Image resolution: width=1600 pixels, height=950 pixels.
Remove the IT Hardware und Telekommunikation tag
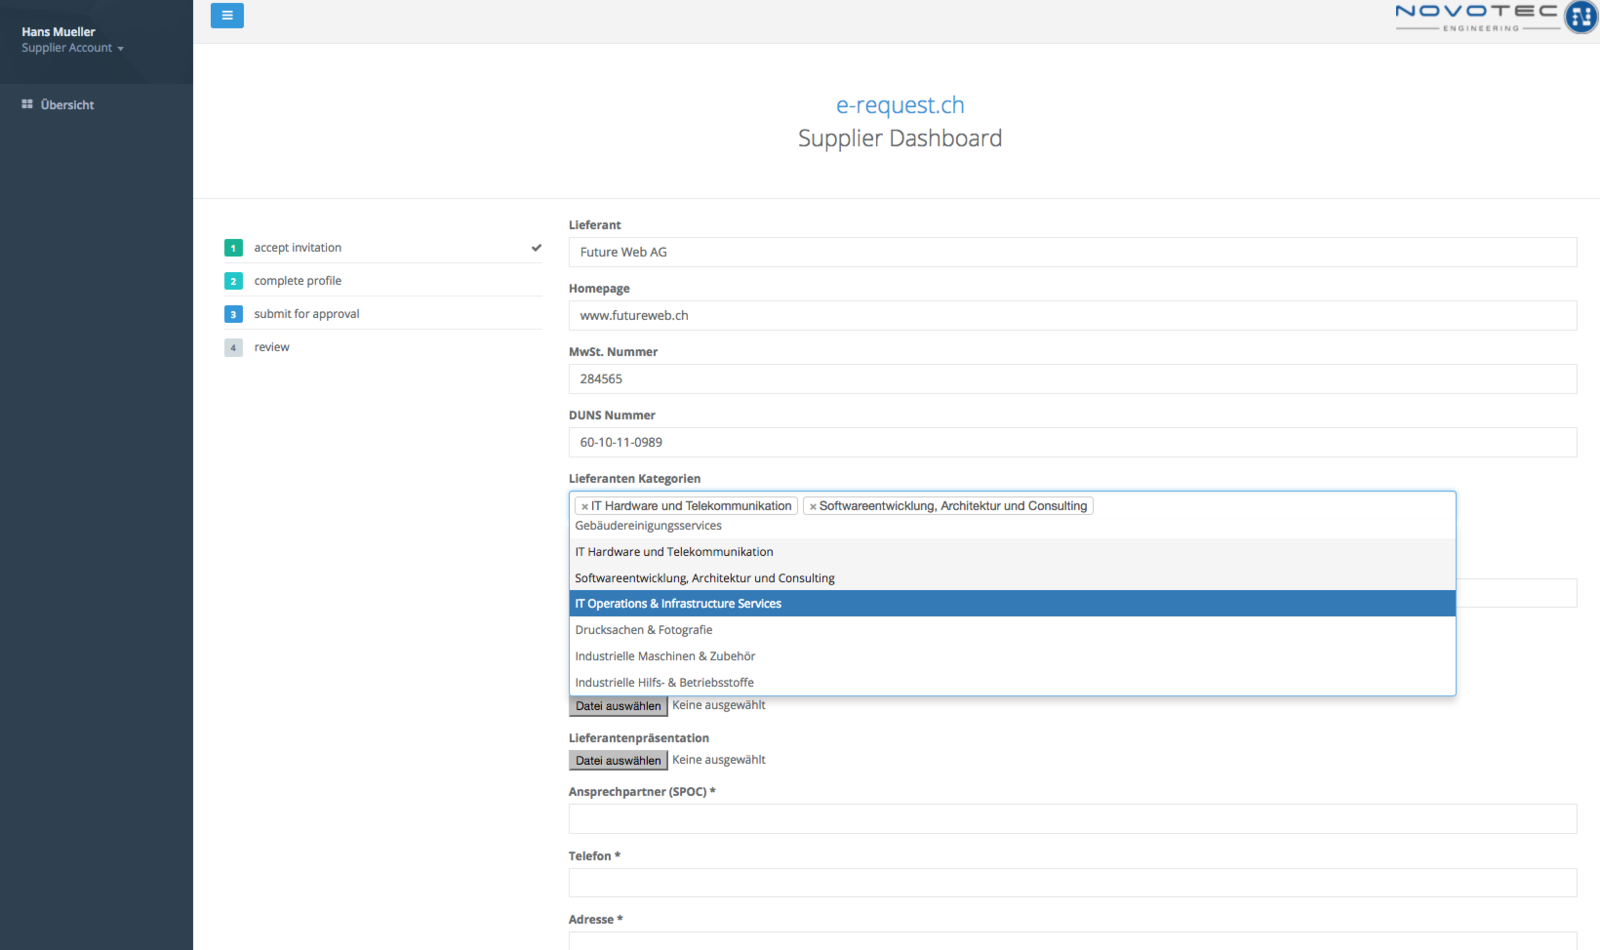(x=585, y=507)
